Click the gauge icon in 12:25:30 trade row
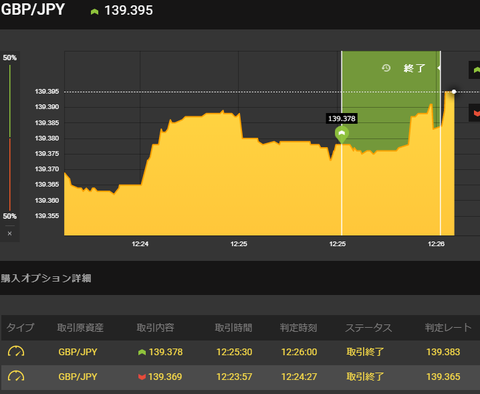The image size is (480, 394). 16,352
